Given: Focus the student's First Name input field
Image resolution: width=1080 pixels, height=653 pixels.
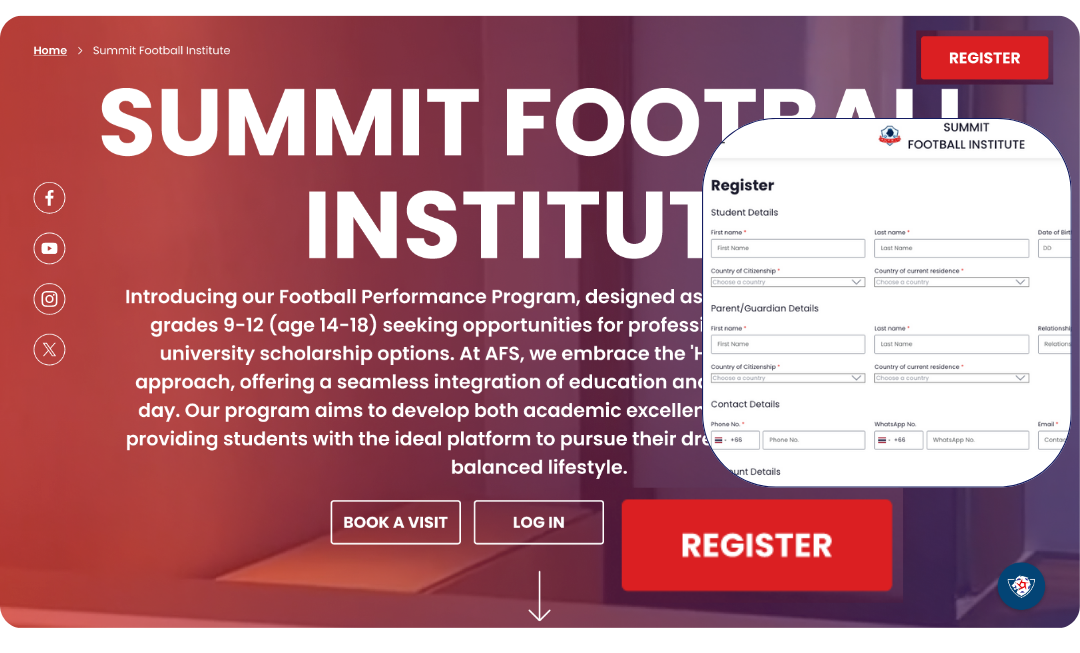Looking at the screenshot, I should click(x=788, y=248).
